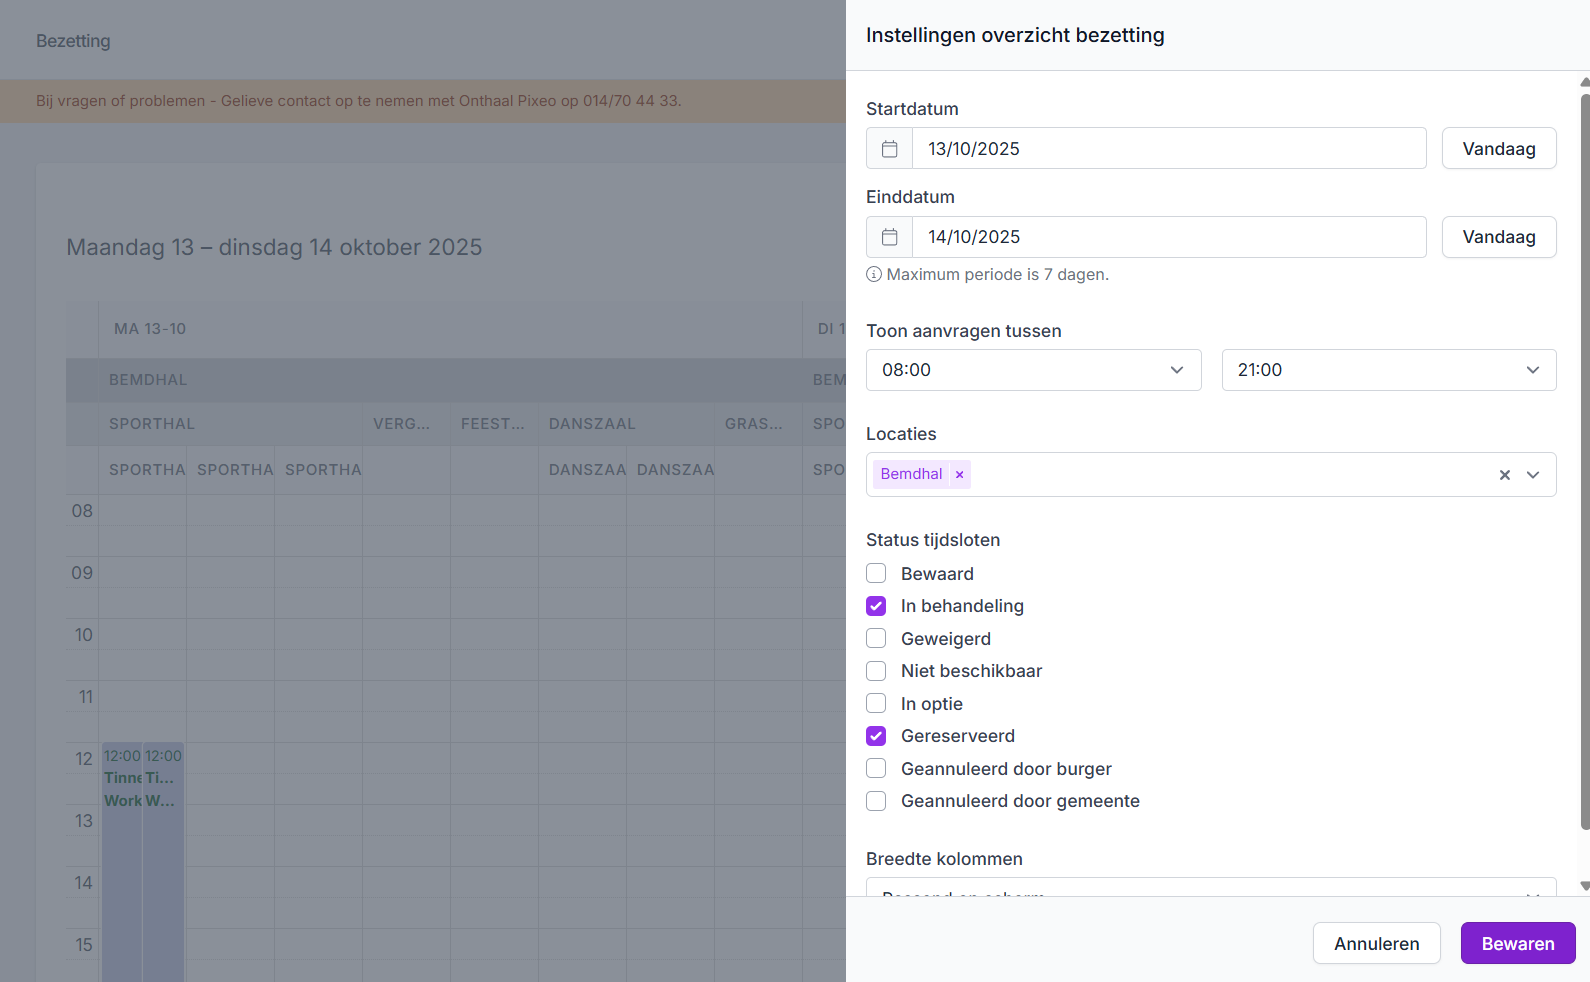The image size is (1590, 982).
Task: Click the calendar icon next to Startdatum
Action: (x=889, y=149)
